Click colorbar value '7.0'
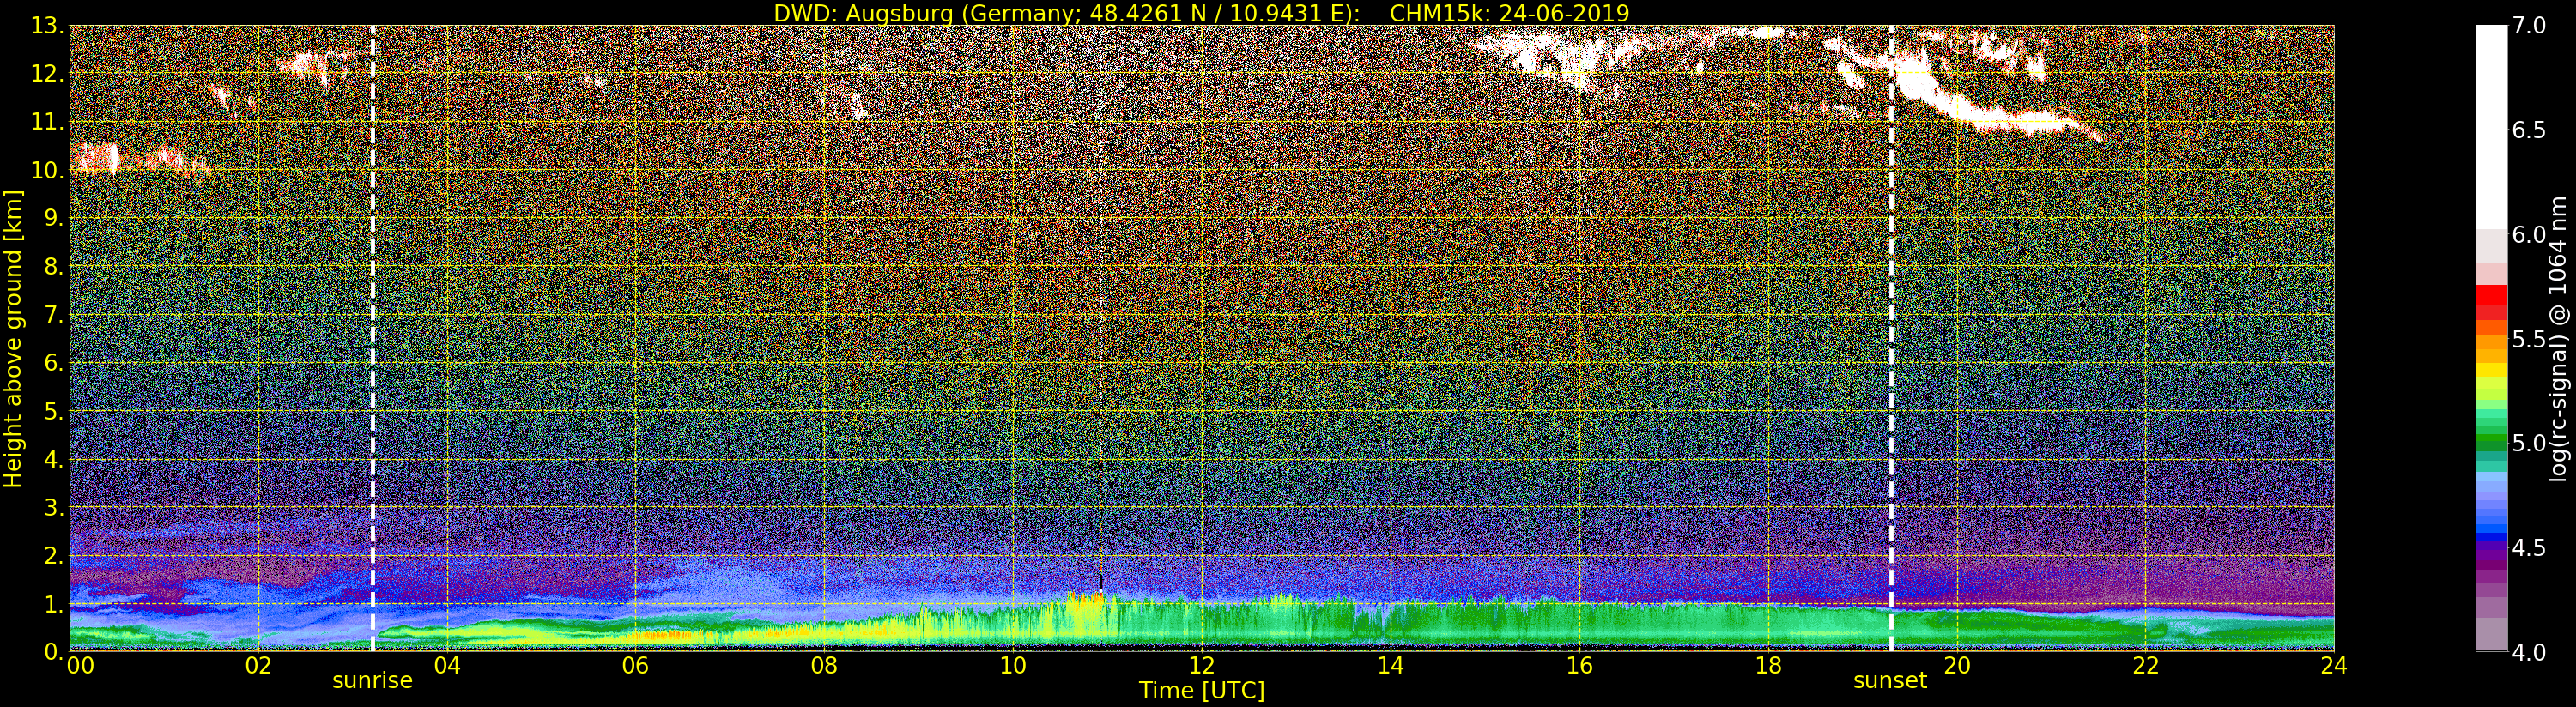Viewport: 2576px width, 707px height. click(2529, 26)
